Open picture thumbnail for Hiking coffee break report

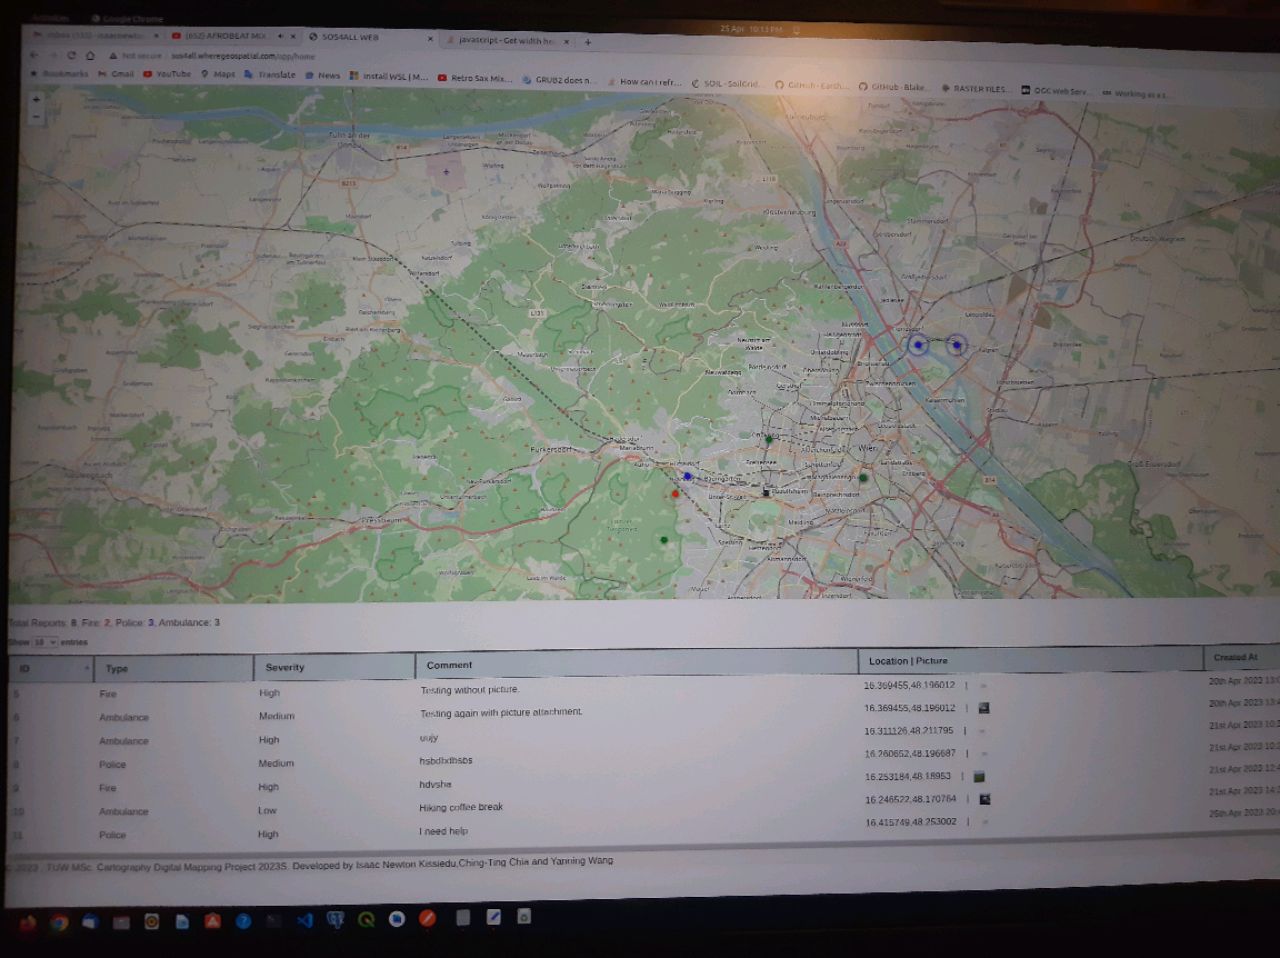(x=984, y=800)
